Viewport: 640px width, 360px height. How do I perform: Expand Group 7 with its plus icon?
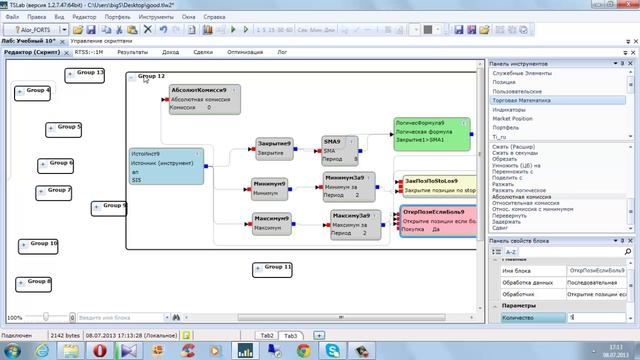click(x=41, y=191)
